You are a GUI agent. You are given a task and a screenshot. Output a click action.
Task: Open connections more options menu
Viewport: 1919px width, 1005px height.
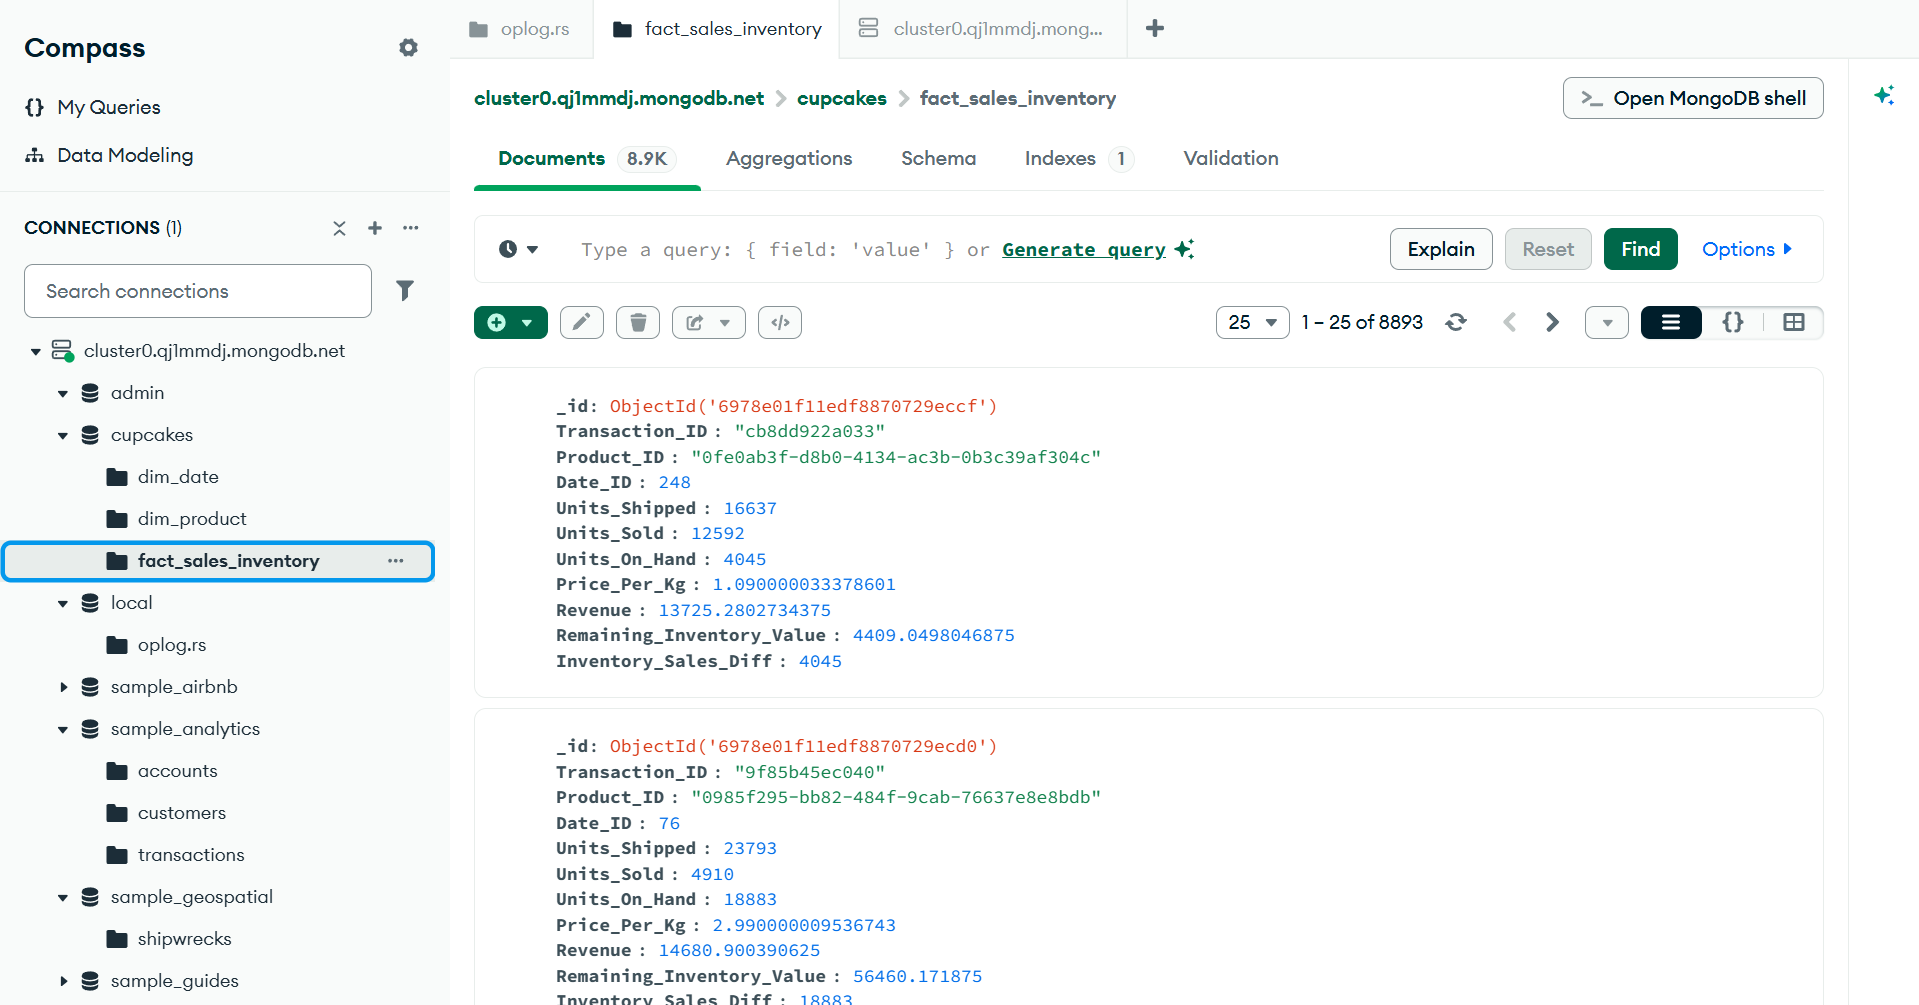[x=411, y=228]
